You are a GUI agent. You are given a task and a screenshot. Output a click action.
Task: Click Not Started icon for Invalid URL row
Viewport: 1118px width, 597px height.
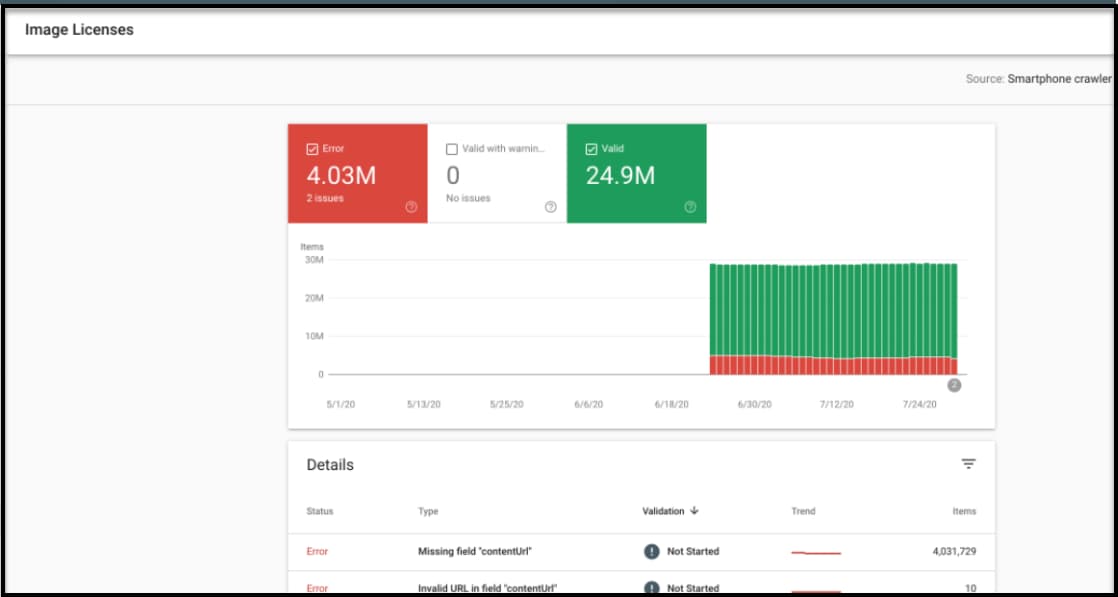pos(652,588)
